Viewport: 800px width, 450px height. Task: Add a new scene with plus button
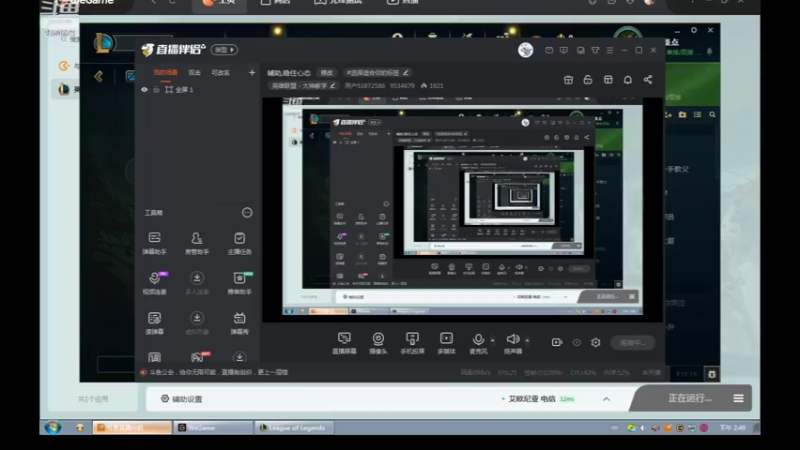coord(252,72)
